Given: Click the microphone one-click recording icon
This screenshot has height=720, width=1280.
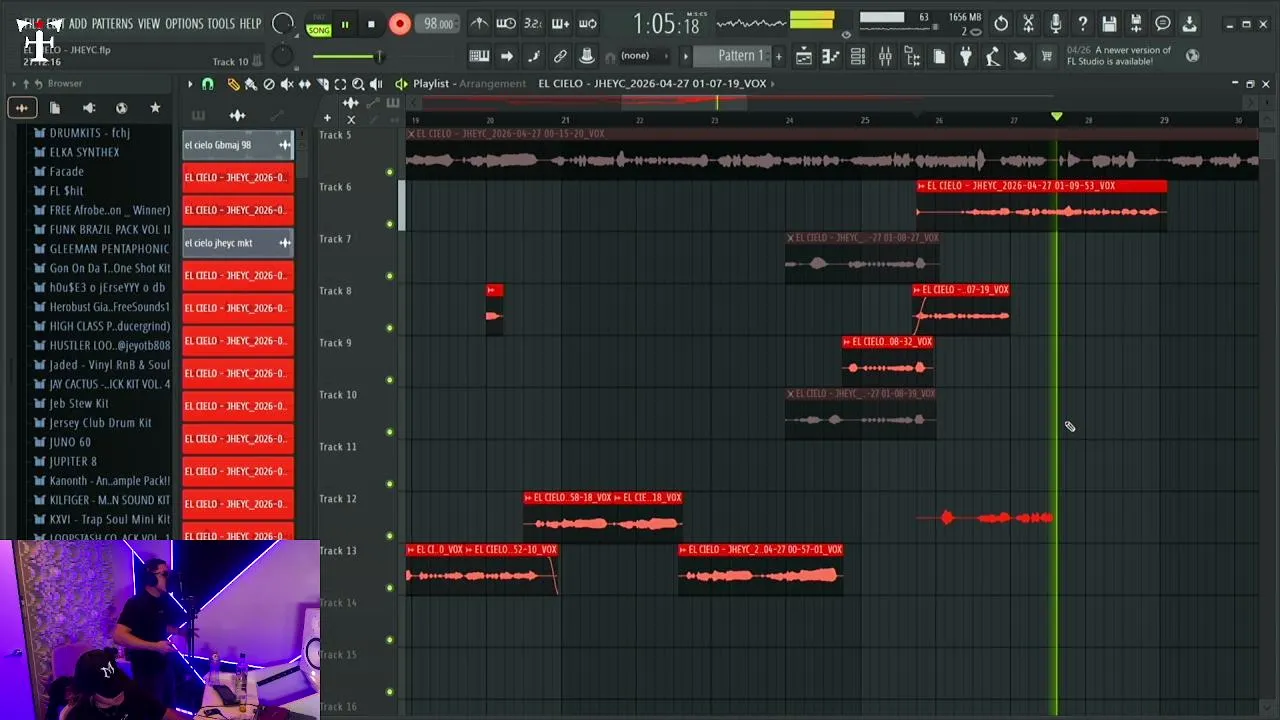Looking at the screenshot, I should click(x=1055, y=24).
